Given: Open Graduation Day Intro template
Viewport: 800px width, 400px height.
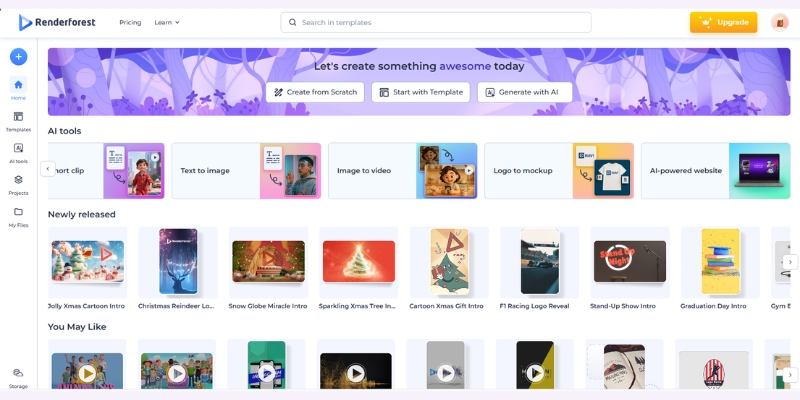Looking at the screenshot, I should coord(720,262).
